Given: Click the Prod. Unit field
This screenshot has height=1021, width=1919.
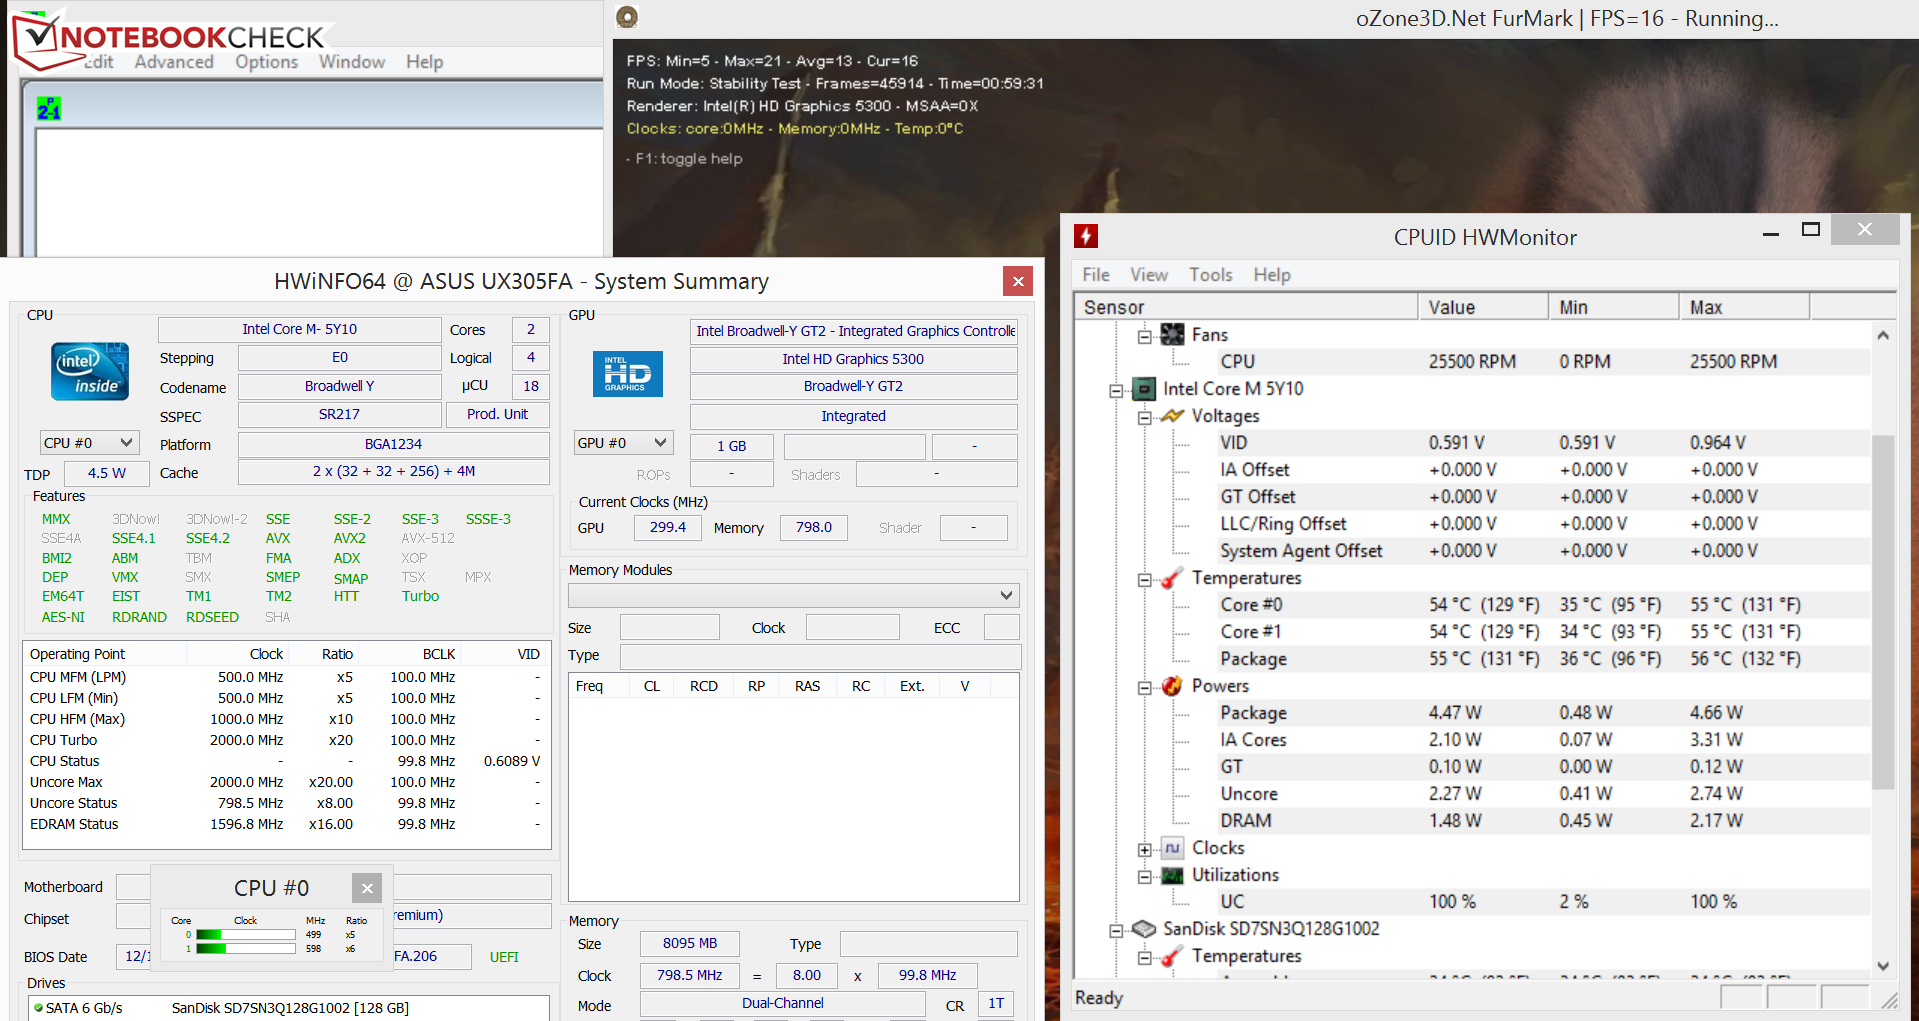Looking at the screenshot, I should [x=497, y=414].
